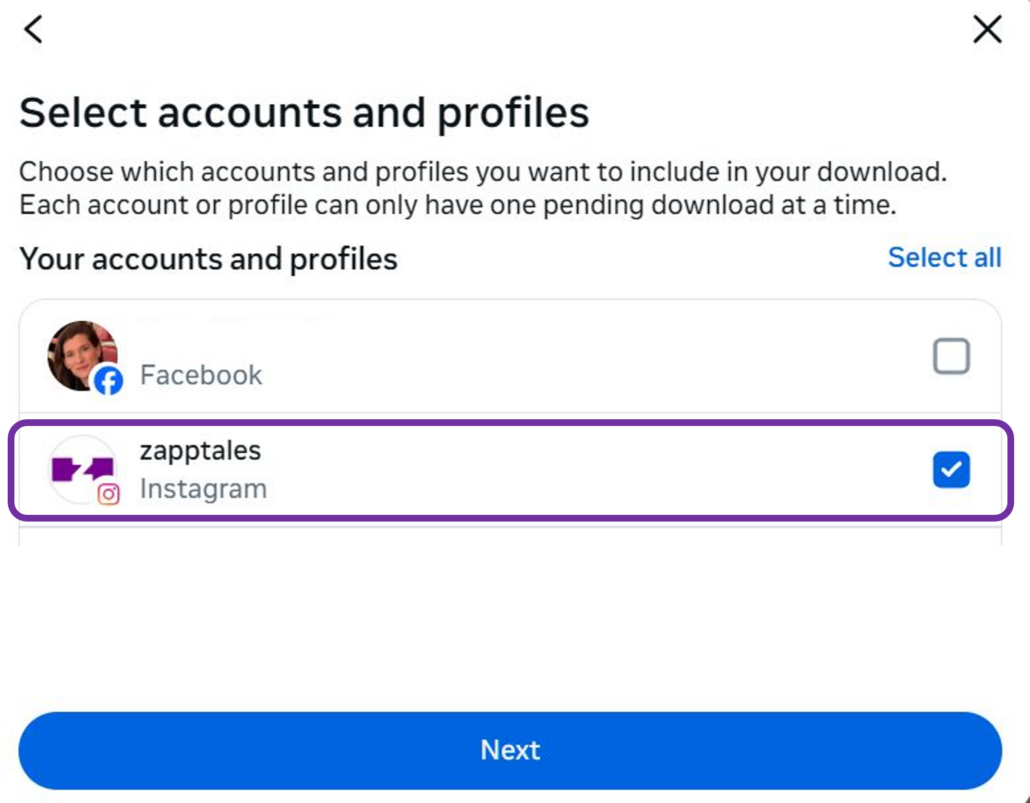Click the back arrow at top left
Screen dimensions: 1030x803
point(33,29)
